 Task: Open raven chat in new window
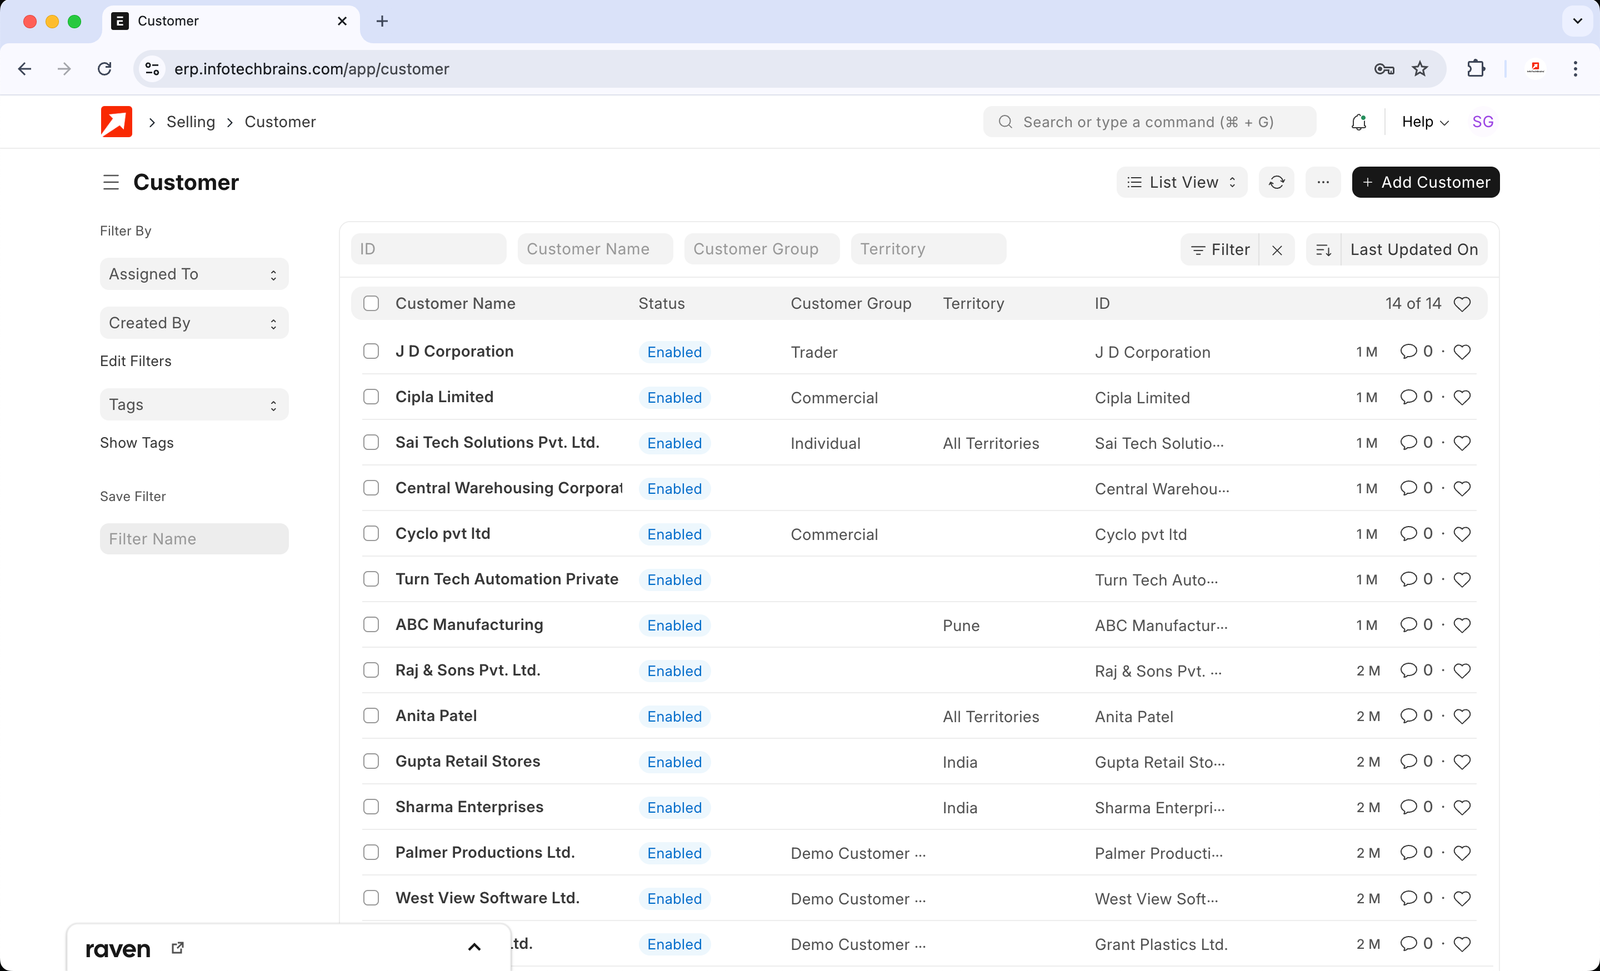point(178,948)
